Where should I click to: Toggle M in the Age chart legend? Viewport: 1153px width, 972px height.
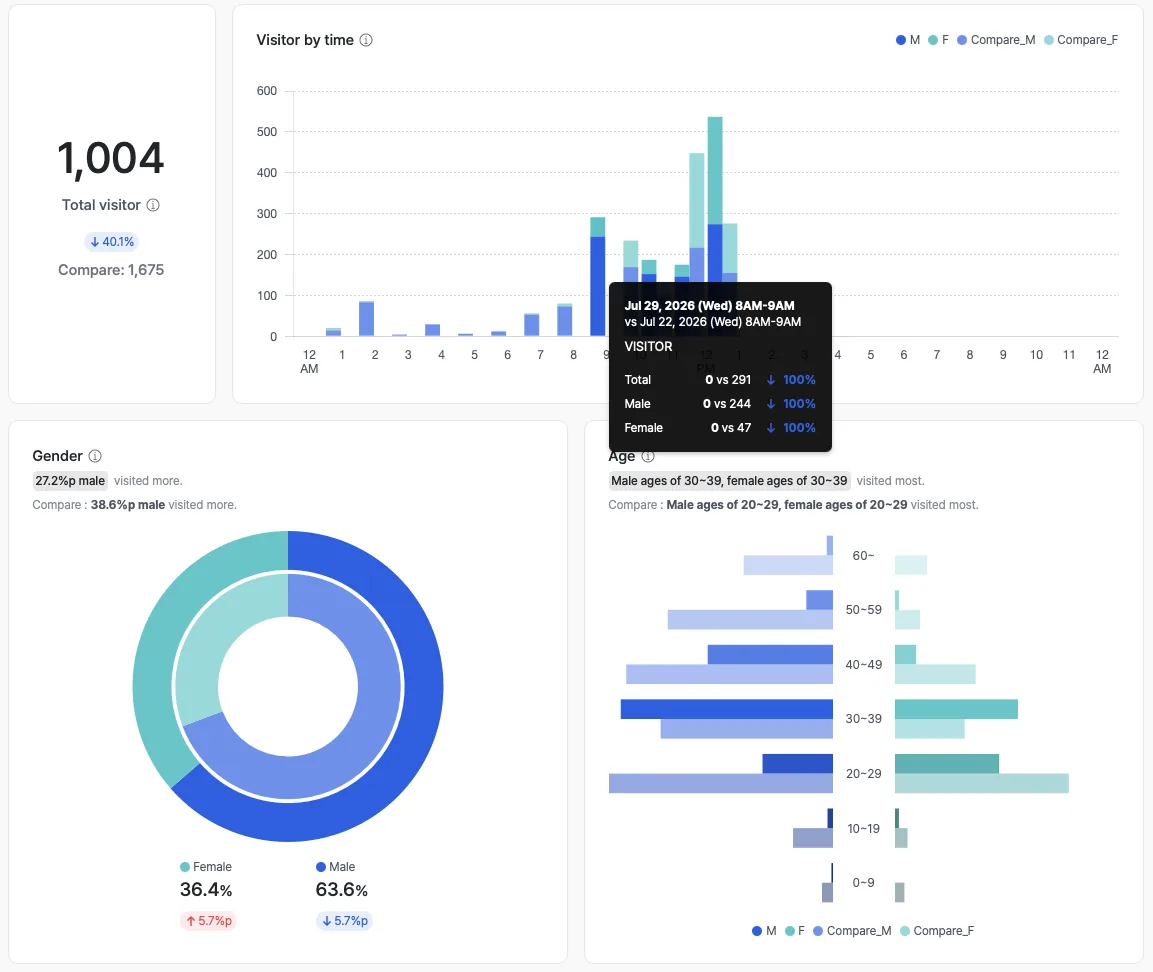click(764, 931)
